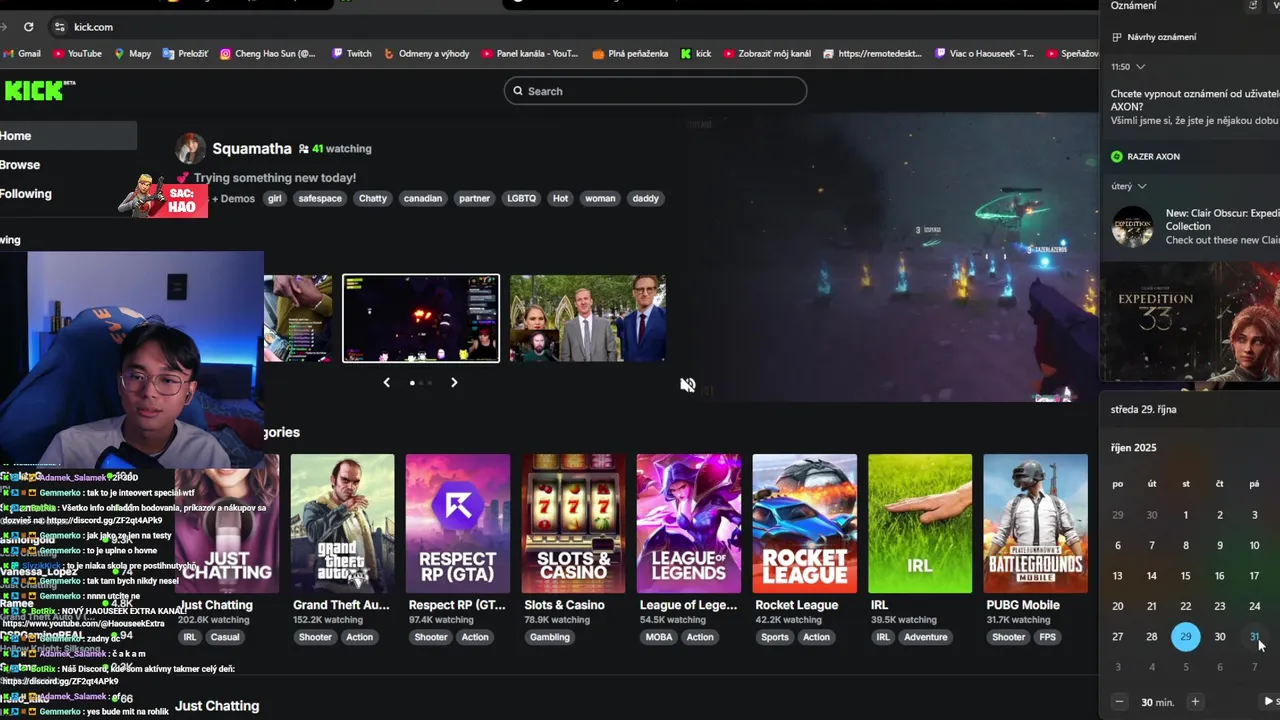Click the FPS tag under PUBG Mobile

pyautogui.click(x=1048, y=637)
